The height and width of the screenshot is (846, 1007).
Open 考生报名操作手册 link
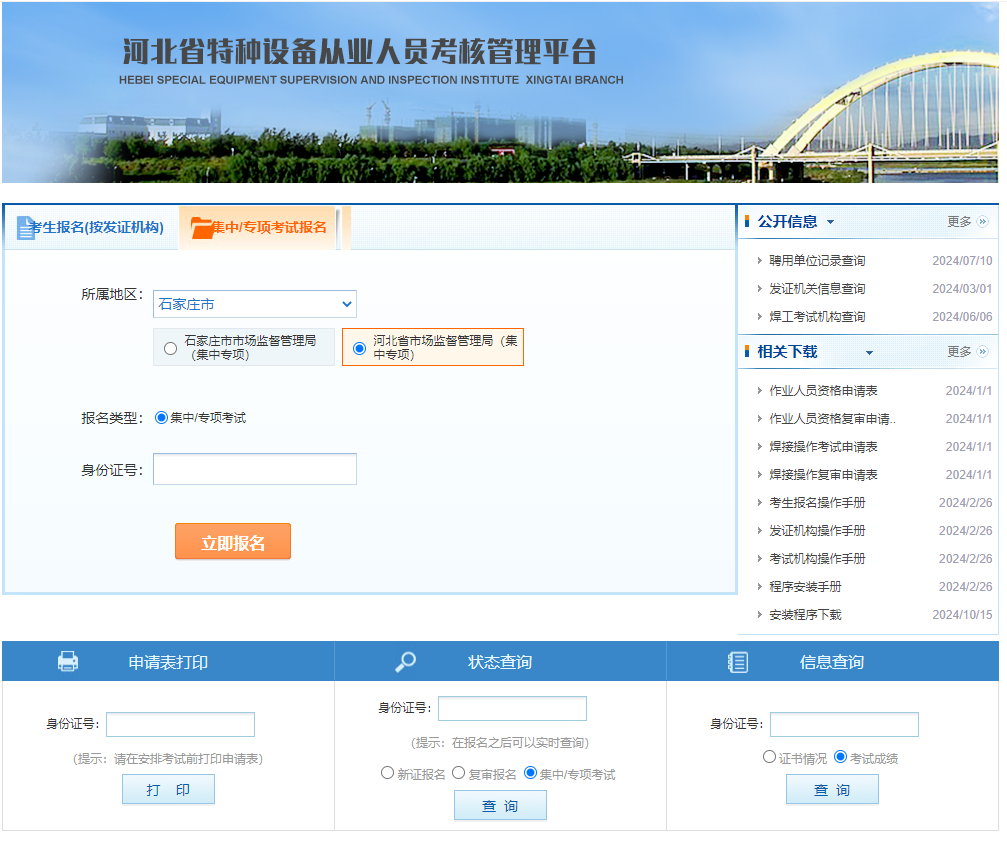click(817, 502)
